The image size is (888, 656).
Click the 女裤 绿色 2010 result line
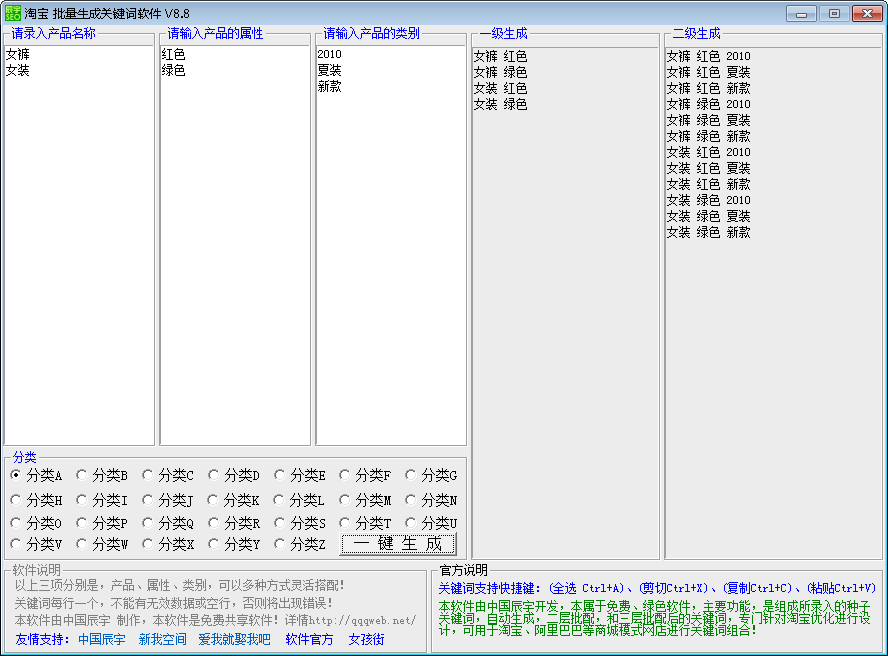[x=708, y=104]
